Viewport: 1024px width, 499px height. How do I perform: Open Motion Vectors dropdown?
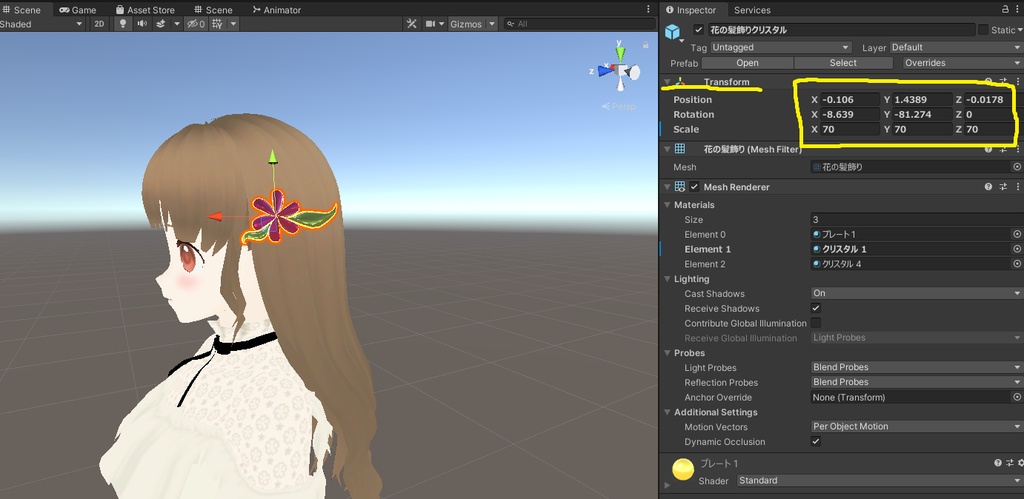[916, 427]
